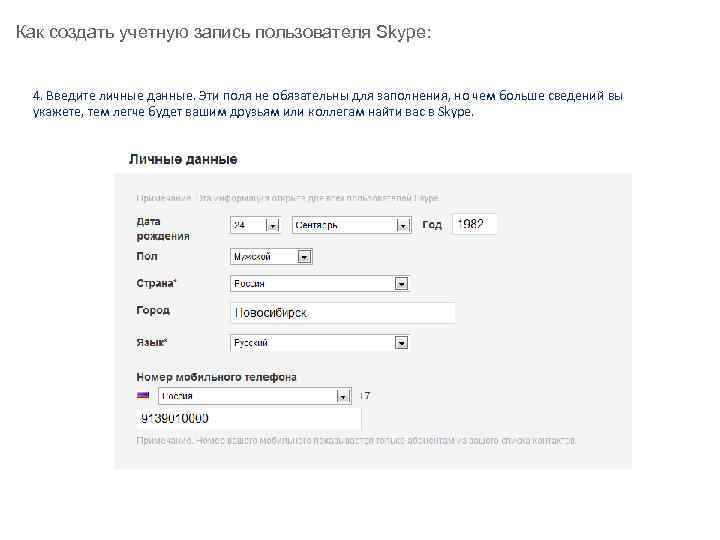Click the slide title about creating Skype account
Screen dimensions: 720x540
224,33
